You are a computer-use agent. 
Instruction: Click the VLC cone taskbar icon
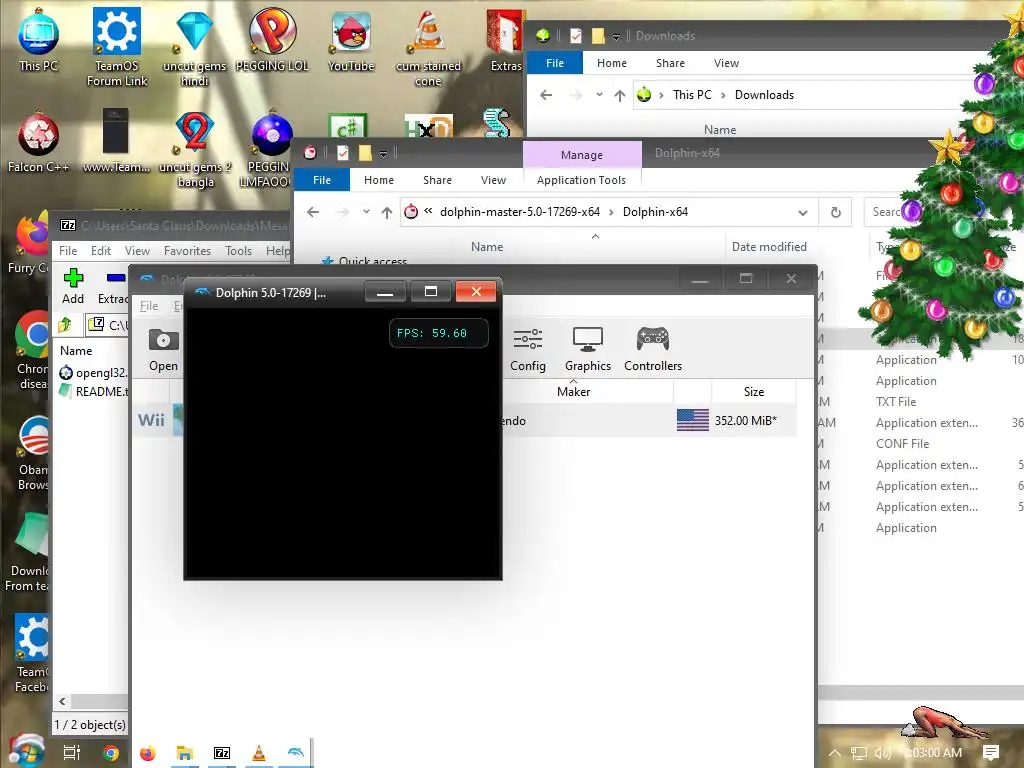point(259,753)
